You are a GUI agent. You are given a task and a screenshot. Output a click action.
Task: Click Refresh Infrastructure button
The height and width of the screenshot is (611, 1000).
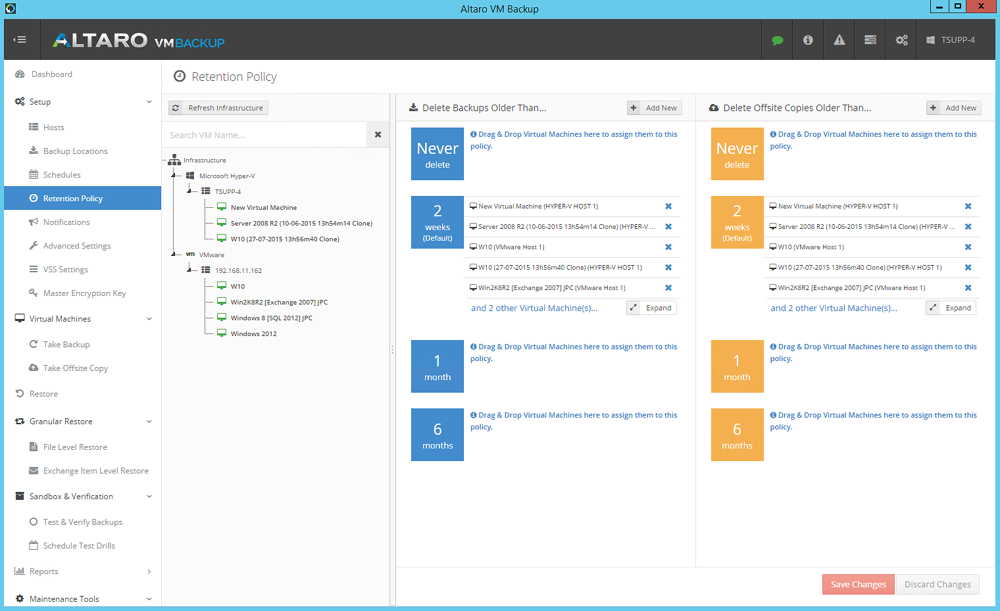point(218,108)
